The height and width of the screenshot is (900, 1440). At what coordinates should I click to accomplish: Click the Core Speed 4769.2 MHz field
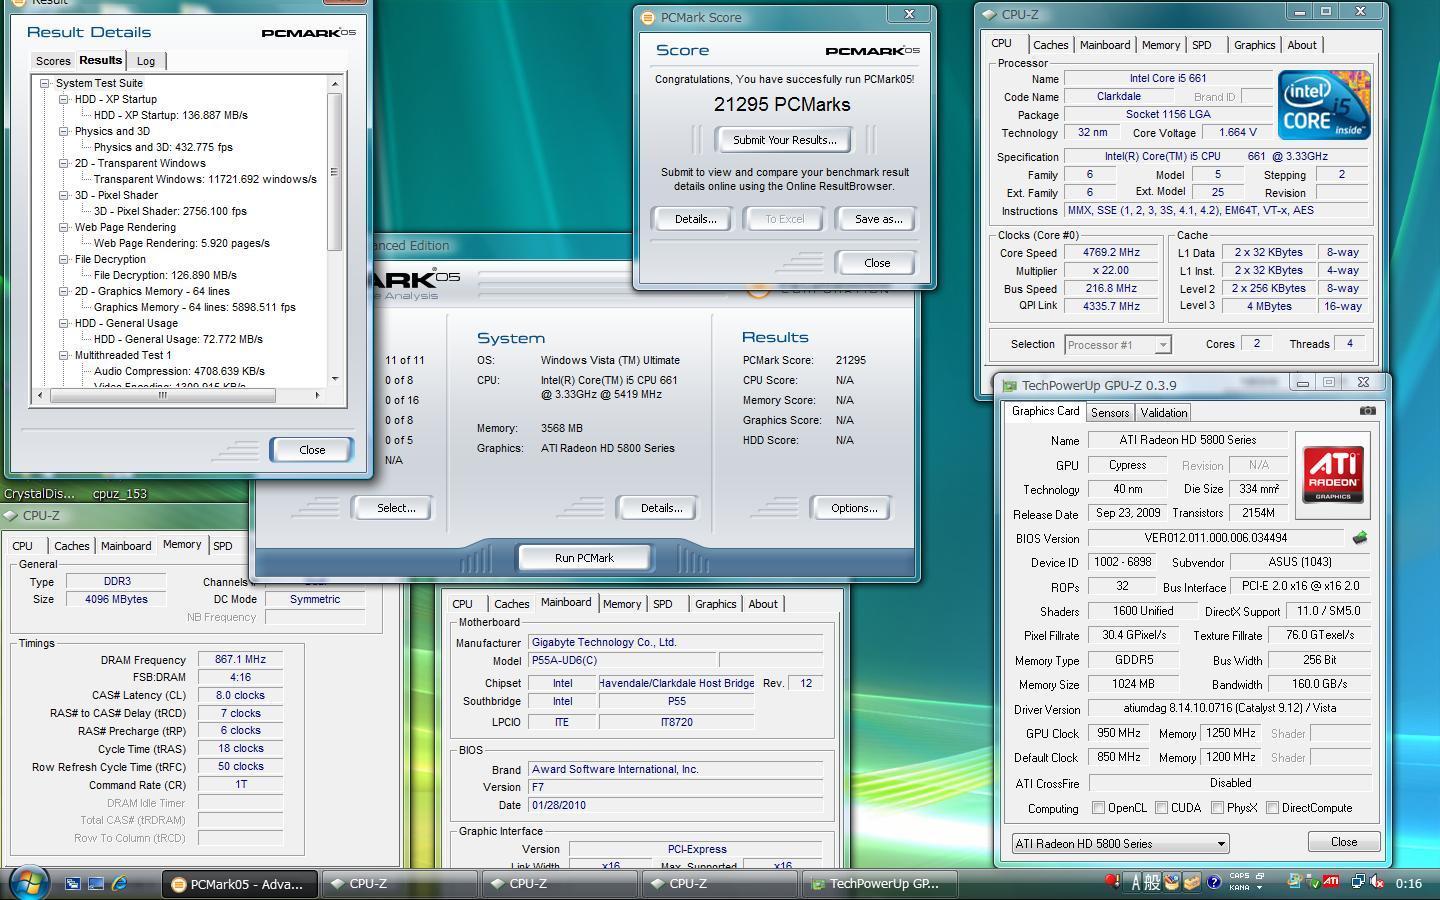(1111, 252)
